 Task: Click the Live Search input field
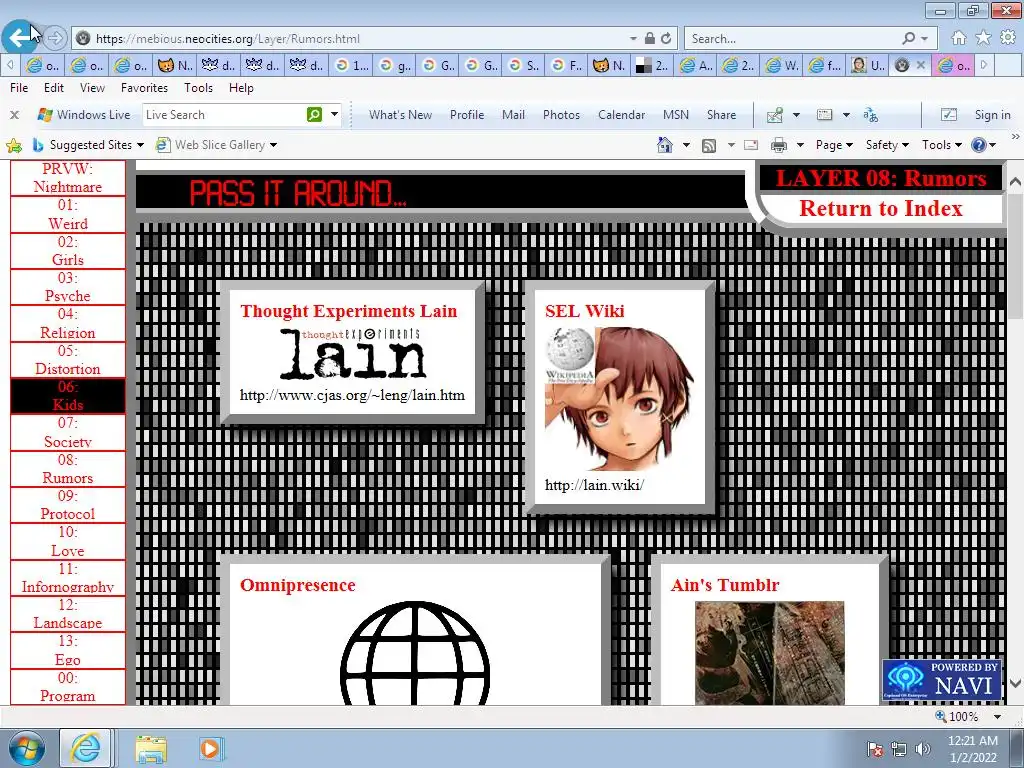pos(223,115)
